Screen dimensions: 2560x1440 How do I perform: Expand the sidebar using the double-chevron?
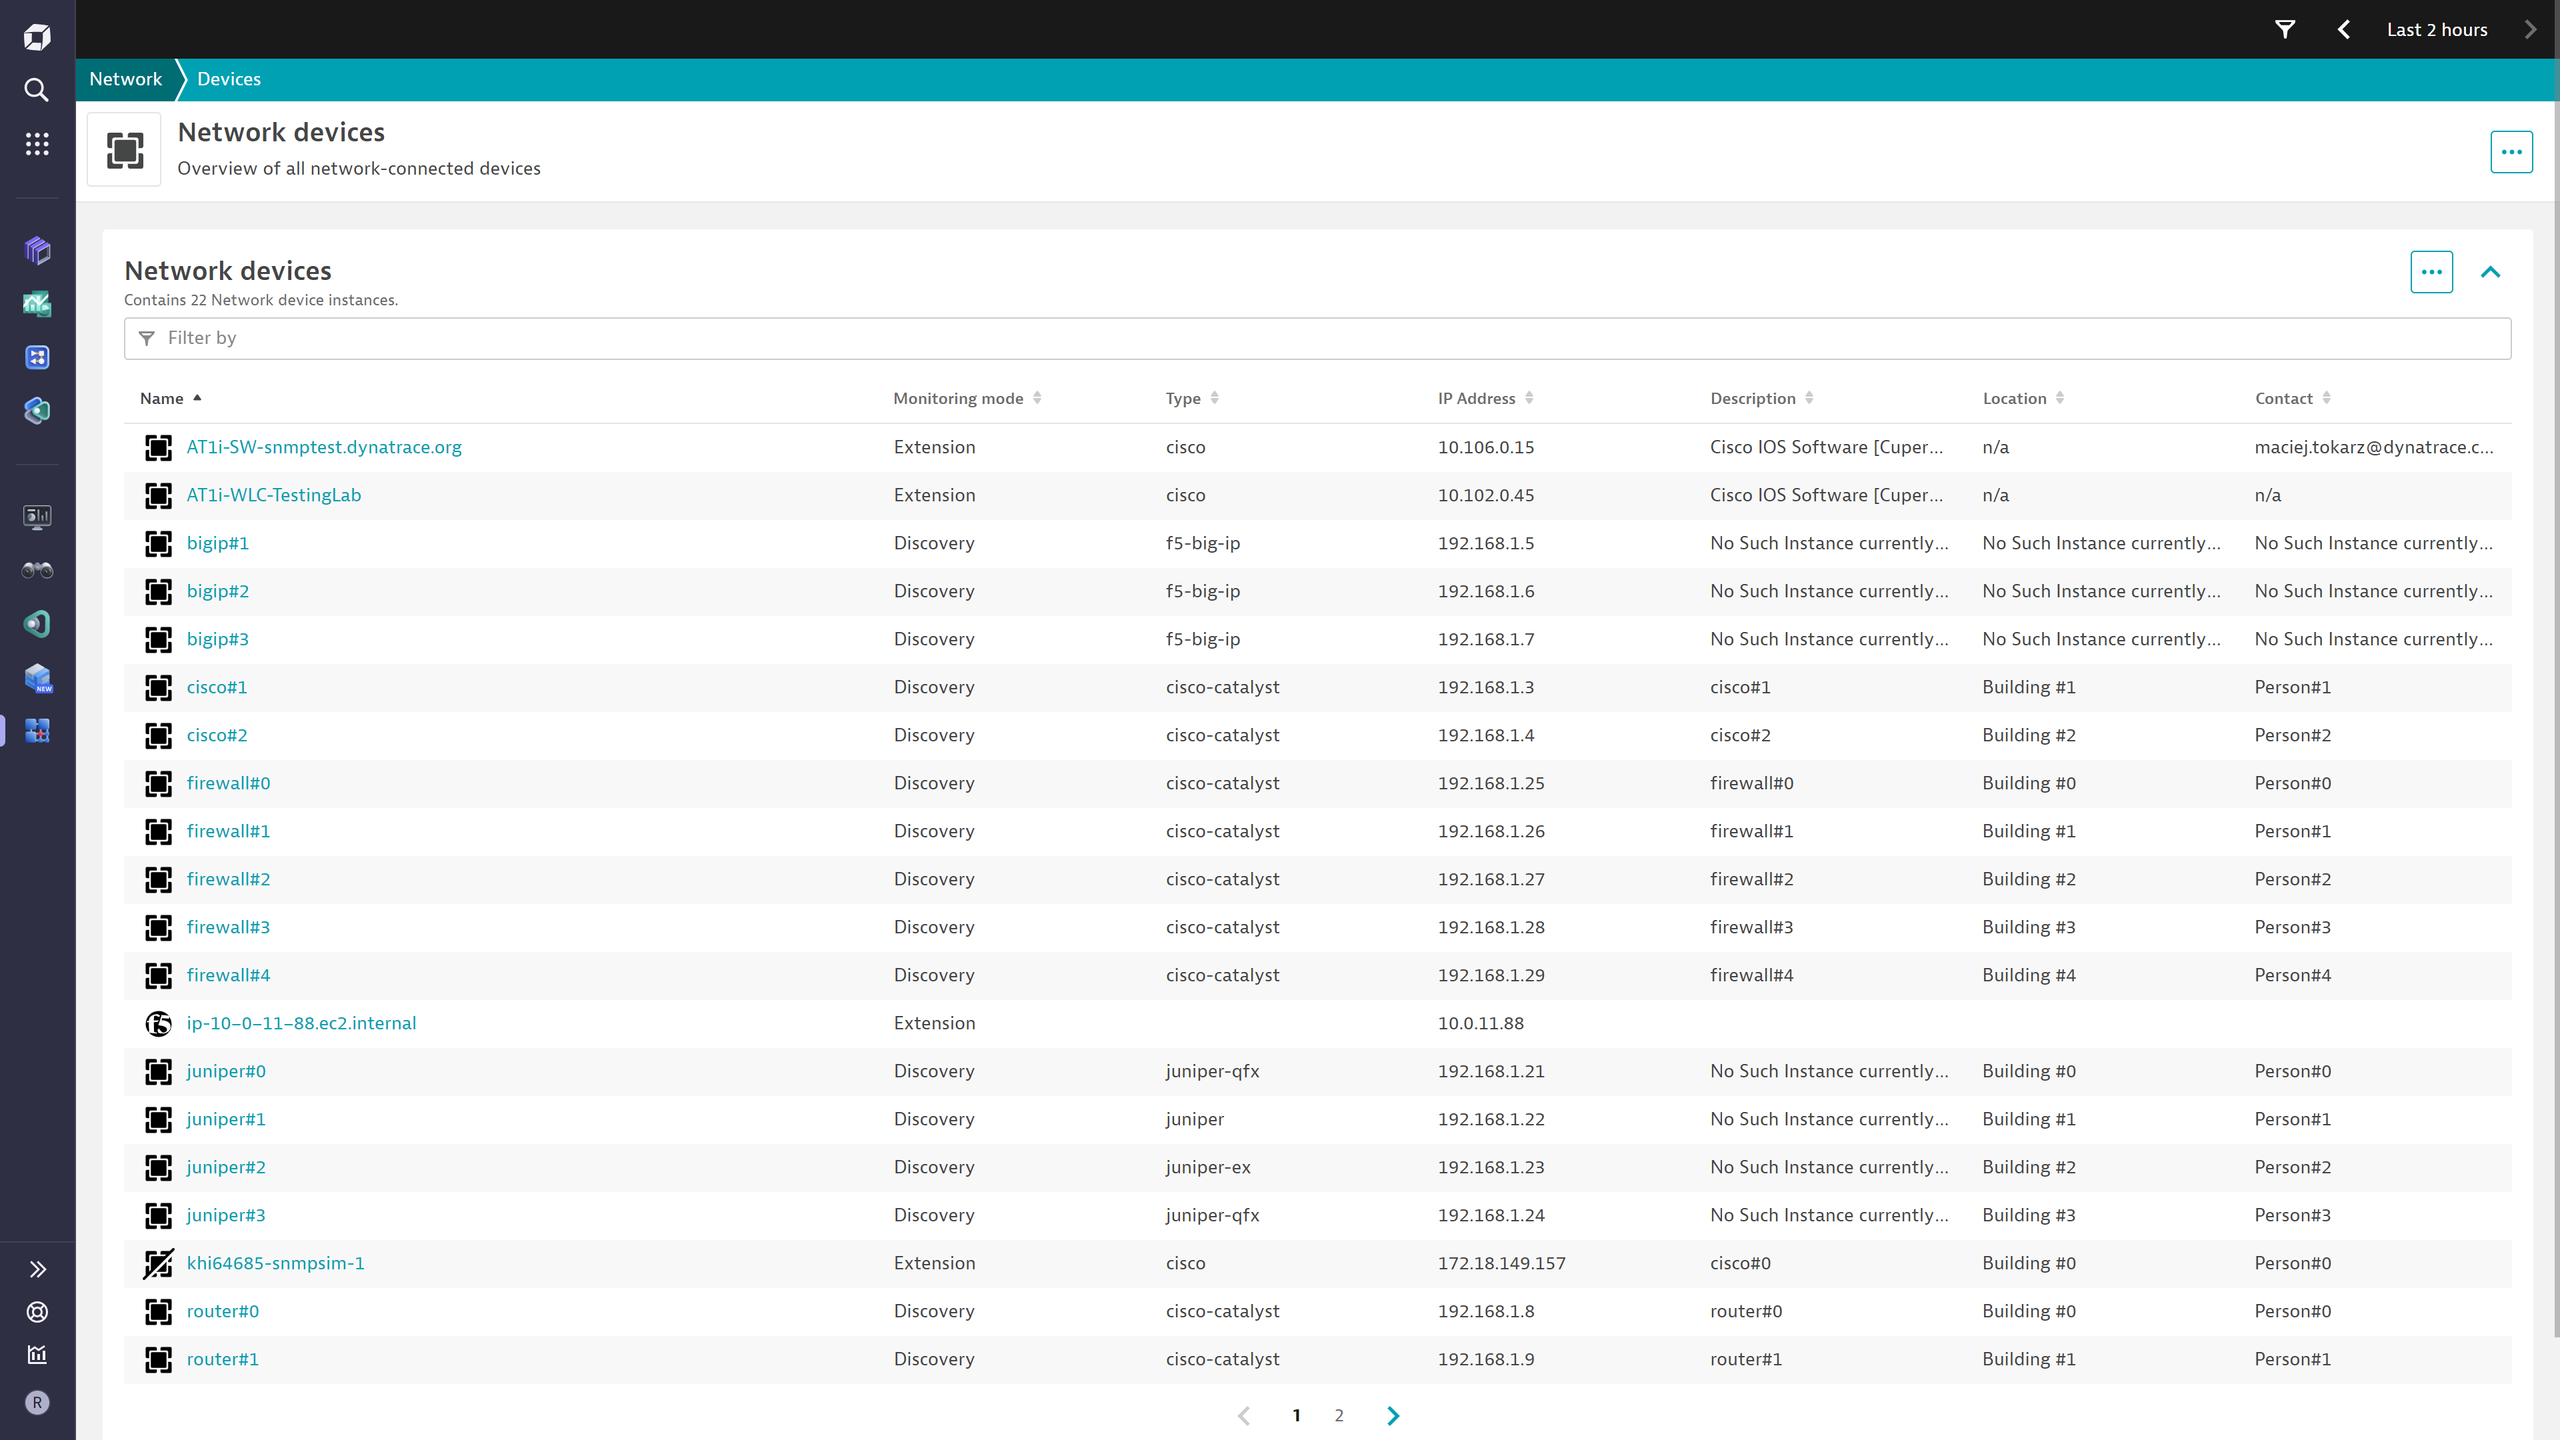click(x=37, y=1268)
